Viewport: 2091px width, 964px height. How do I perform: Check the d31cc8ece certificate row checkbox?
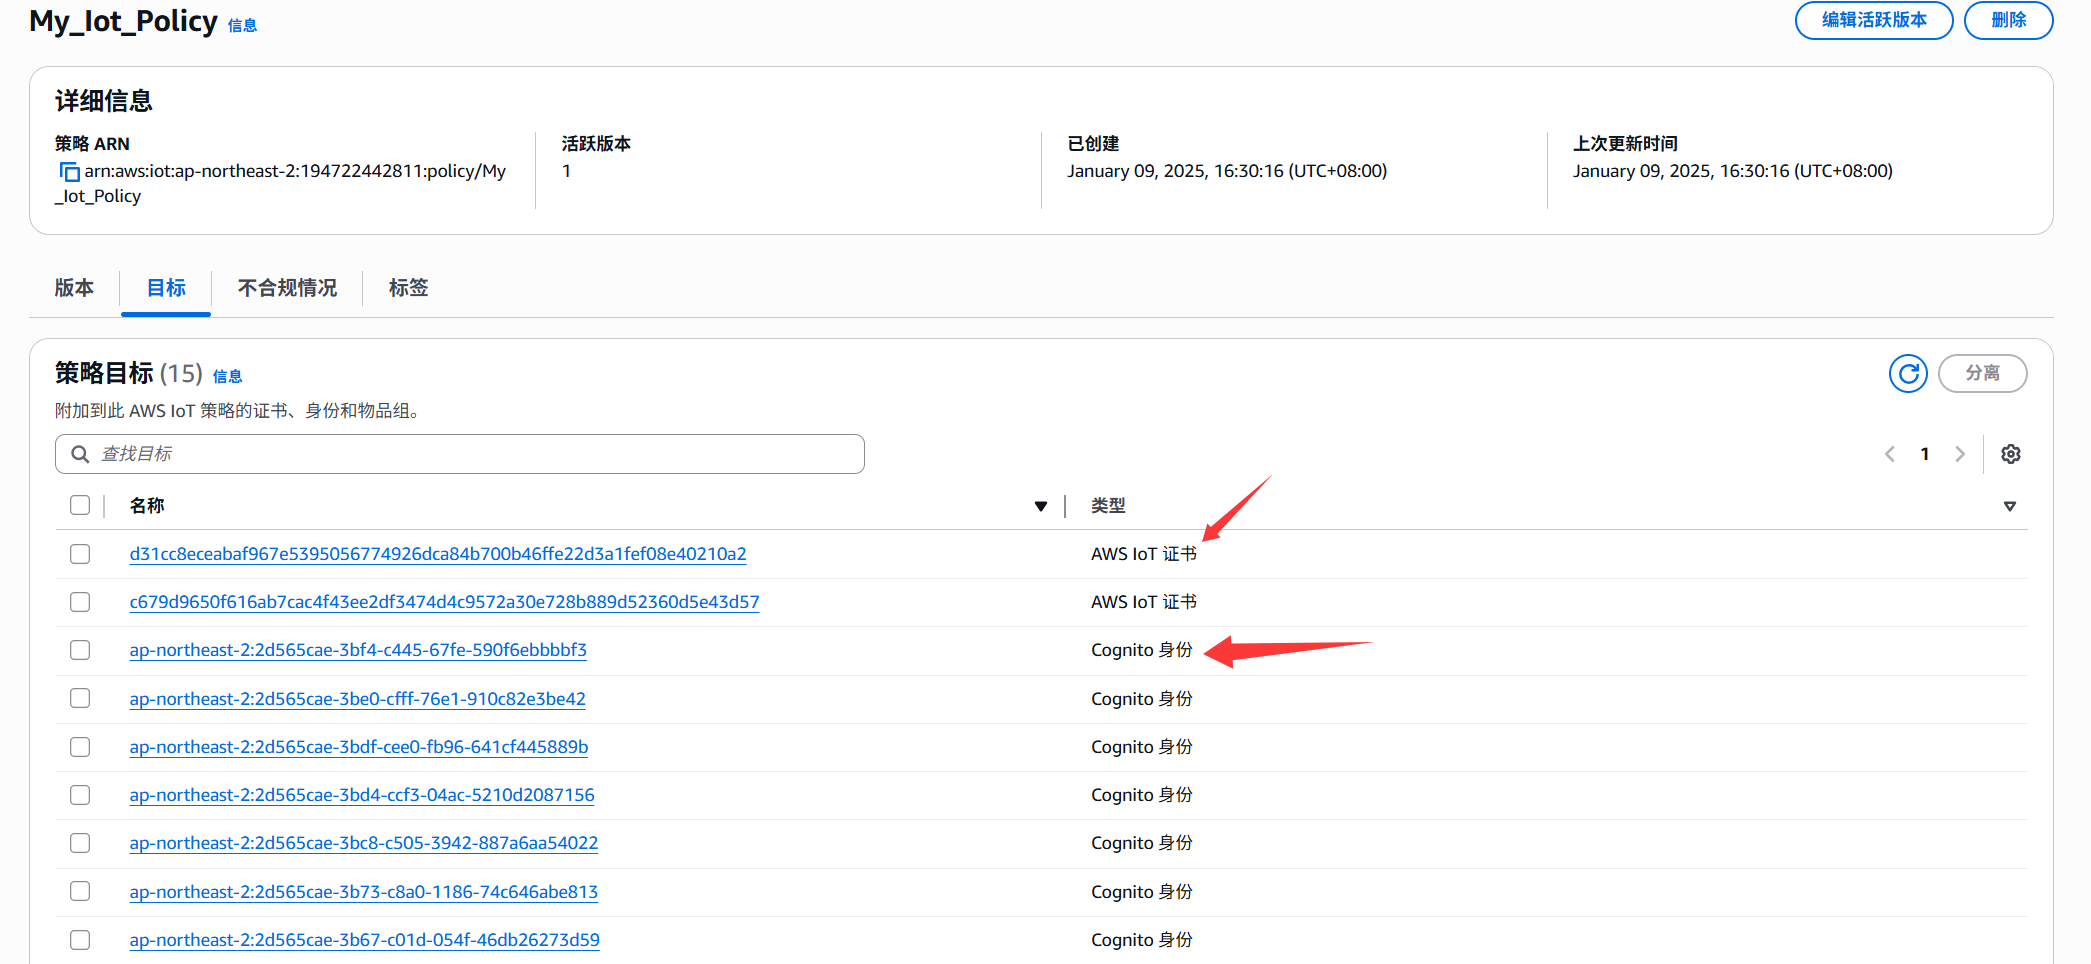pyautogui.click(x=80, y=554)
